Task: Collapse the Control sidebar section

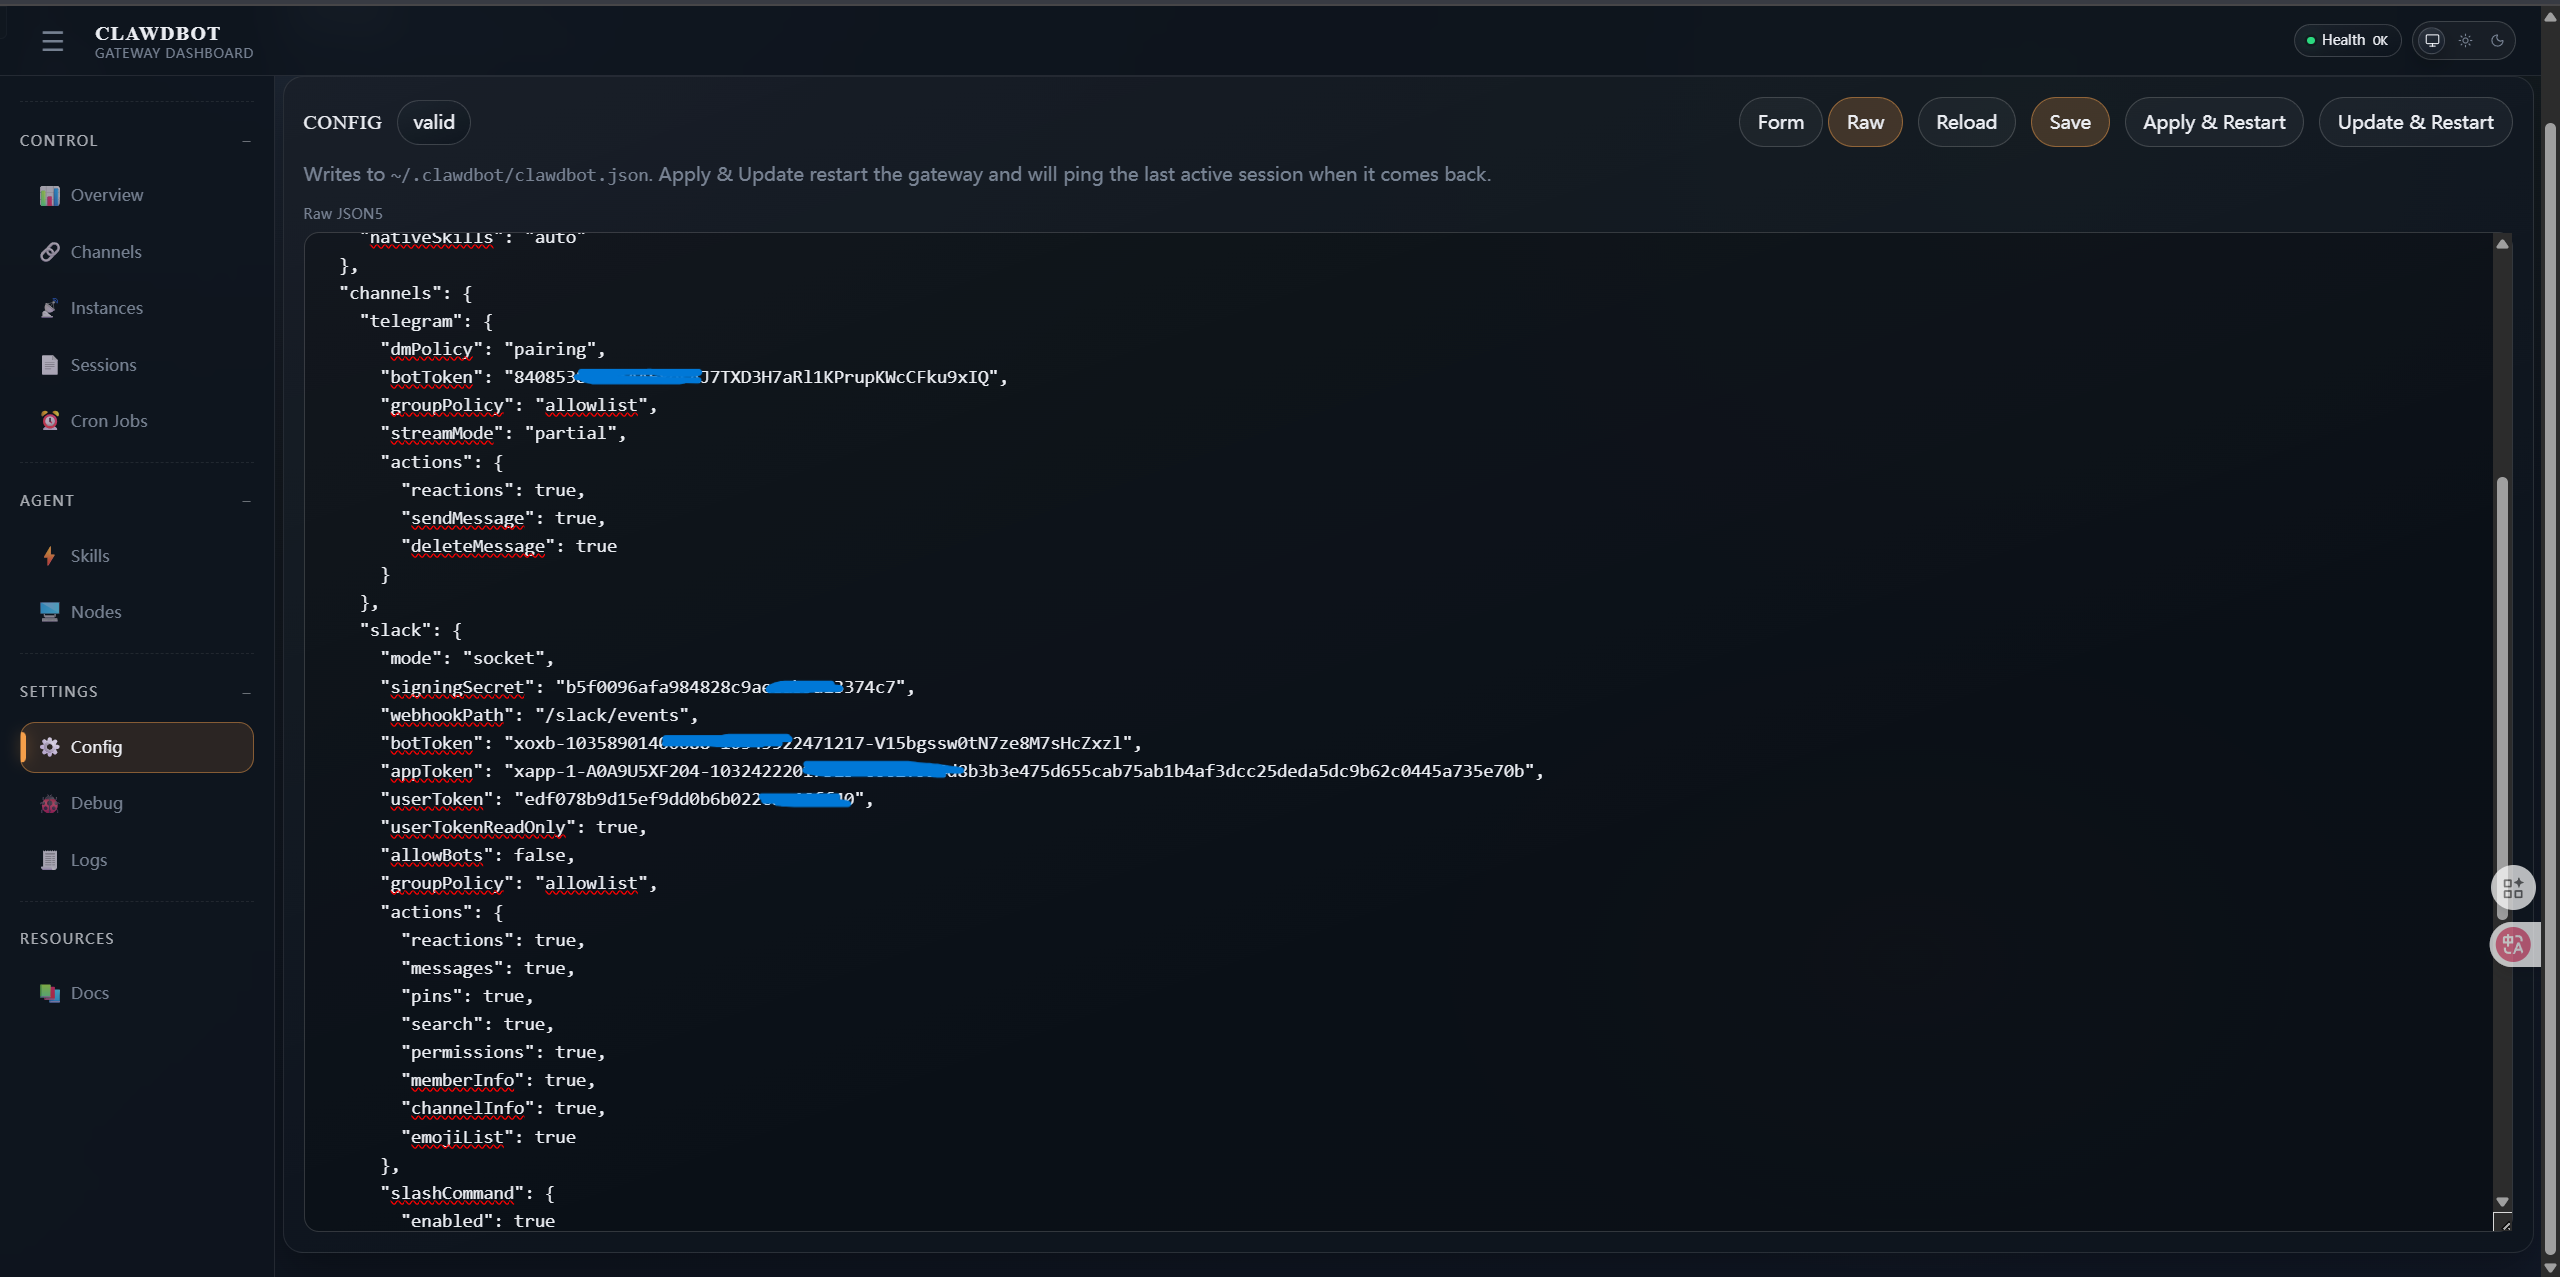Action: pos(246,141)
